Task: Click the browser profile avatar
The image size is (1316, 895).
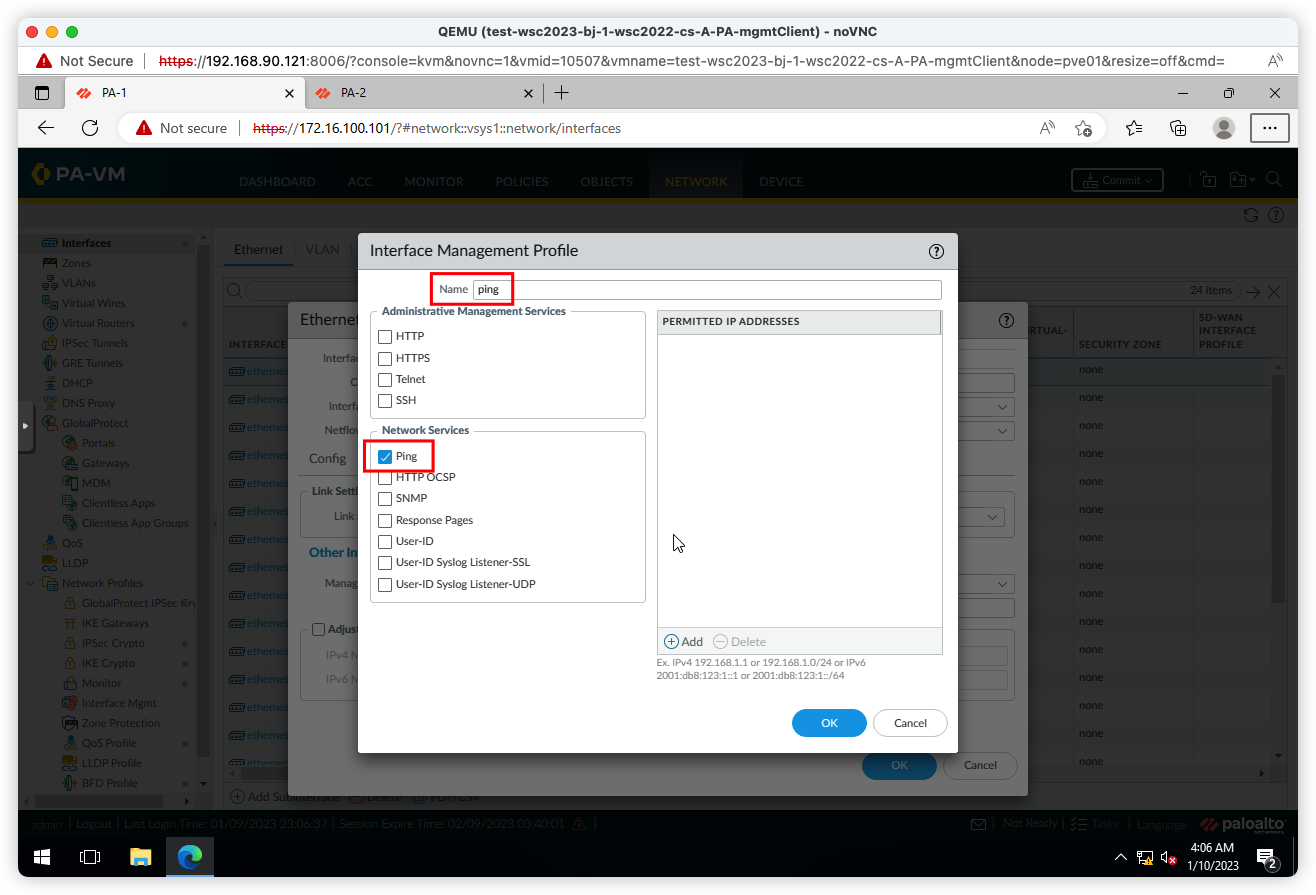Action: pyautogui.click(x=1223, y=128)
